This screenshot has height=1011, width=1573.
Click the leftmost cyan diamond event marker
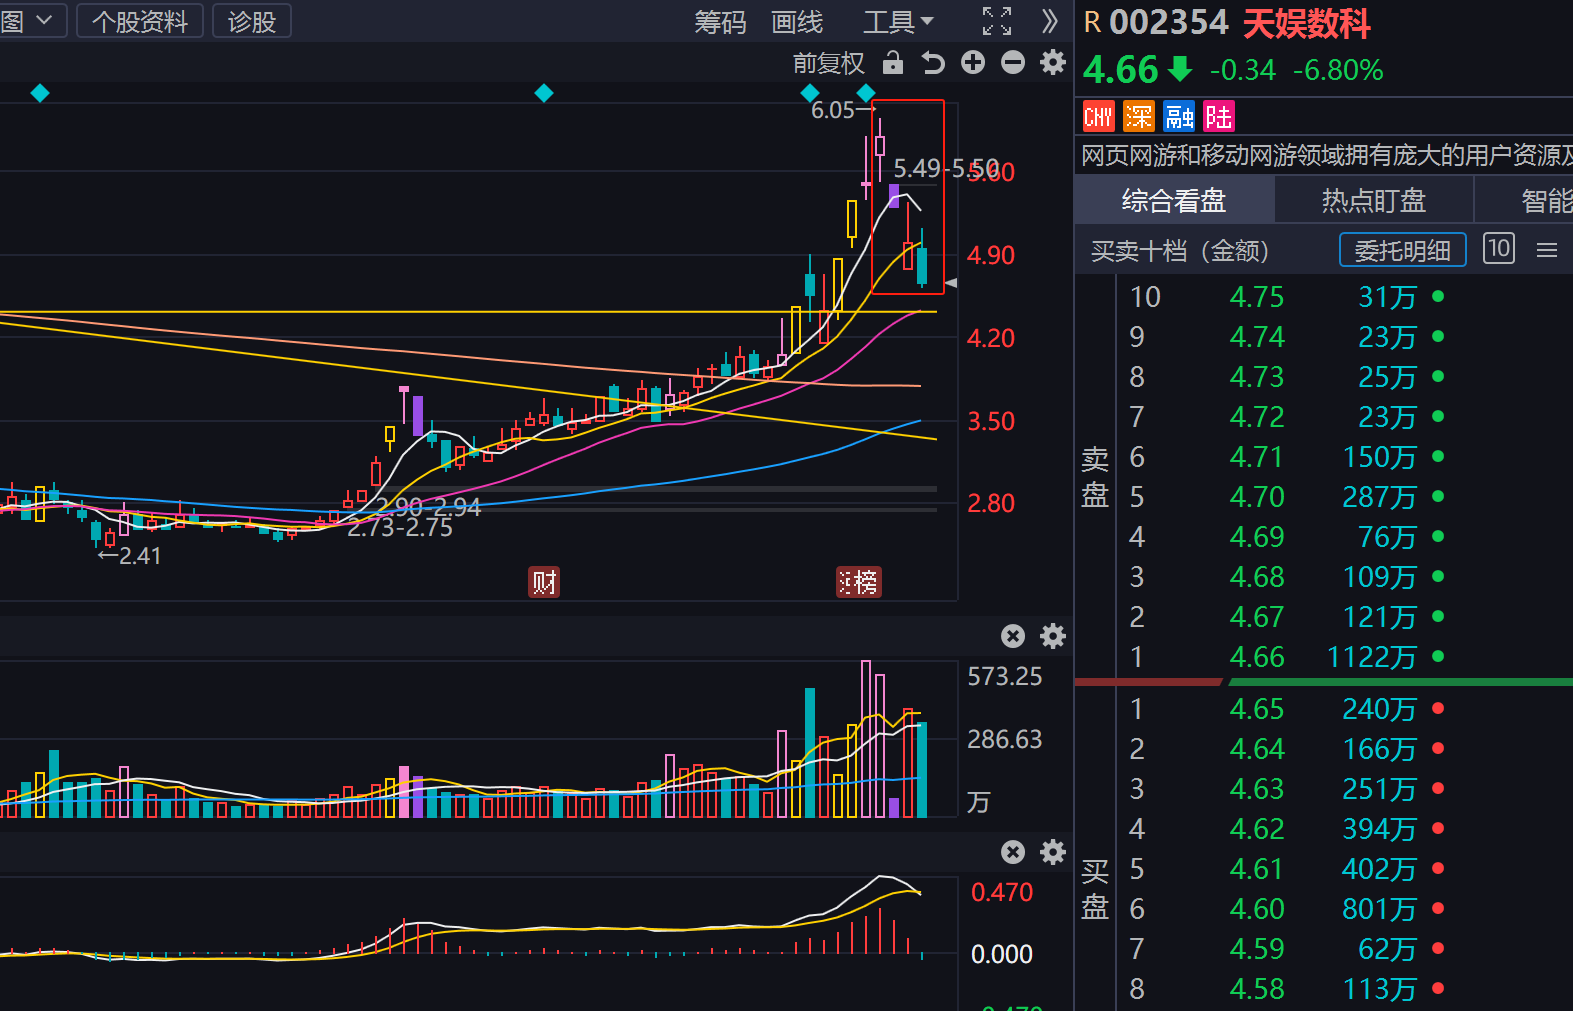coord(40,93)
